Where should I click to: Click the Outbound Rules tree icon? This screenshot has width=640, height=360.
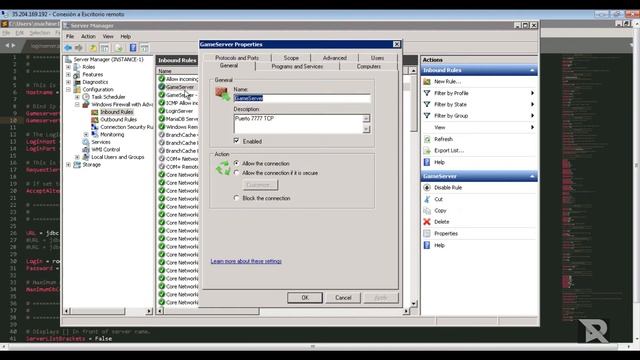tap(95, 120)
